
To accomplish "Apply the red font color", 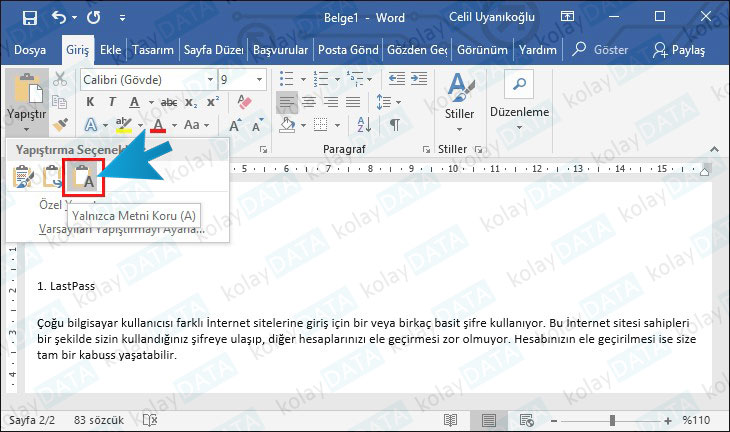I will click(158, 125).
